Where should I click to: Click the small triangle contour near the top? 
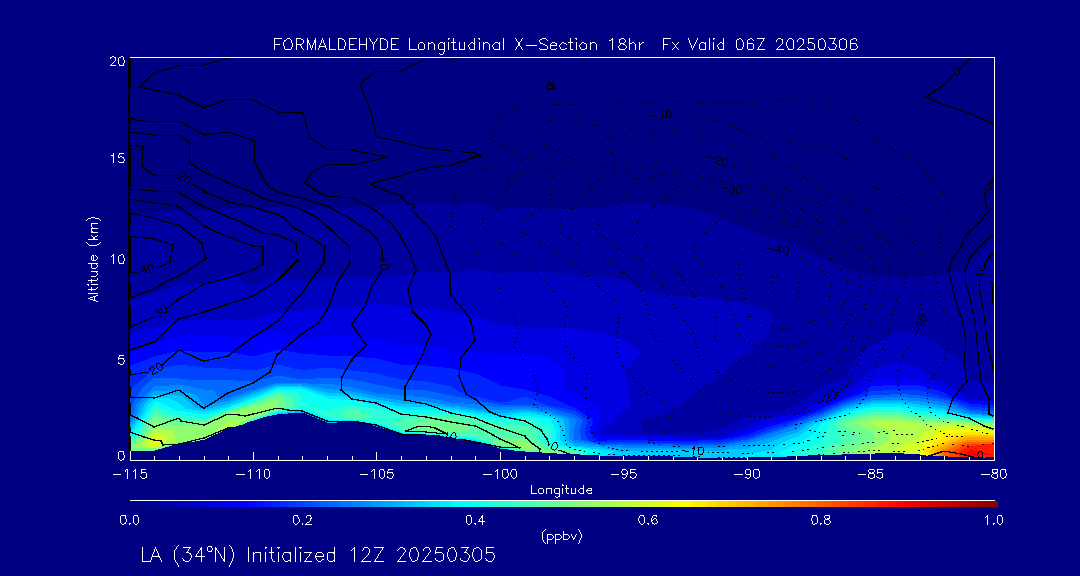click(x=550, y=86)
